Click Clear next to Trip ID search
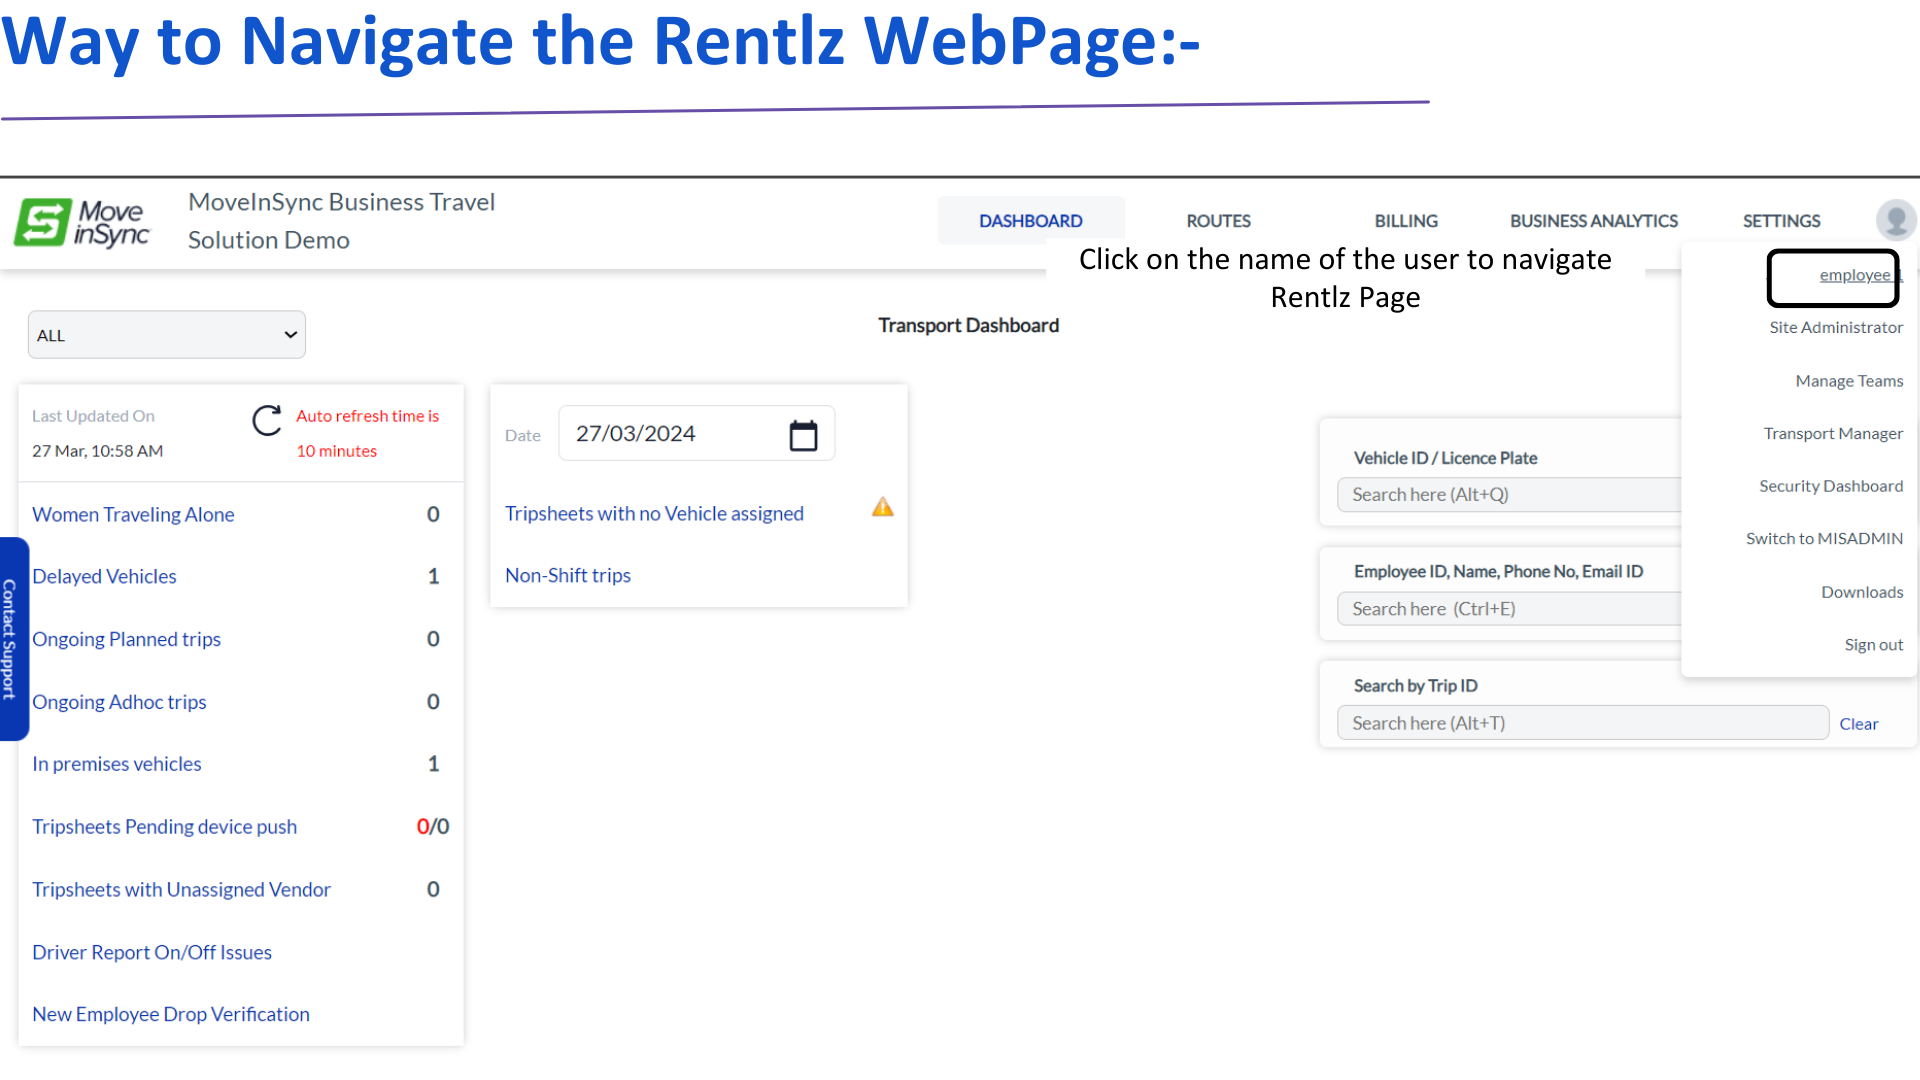 (1858, 724)
